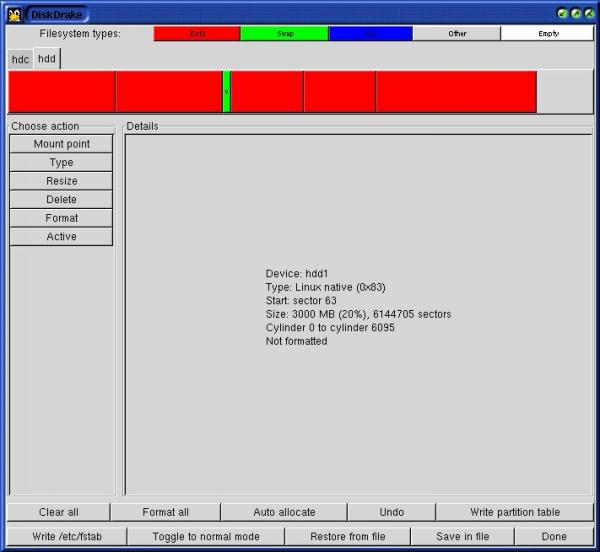Click the Other filesystem type legend
The image size is (600, 552).
click(x=457, y=33)
